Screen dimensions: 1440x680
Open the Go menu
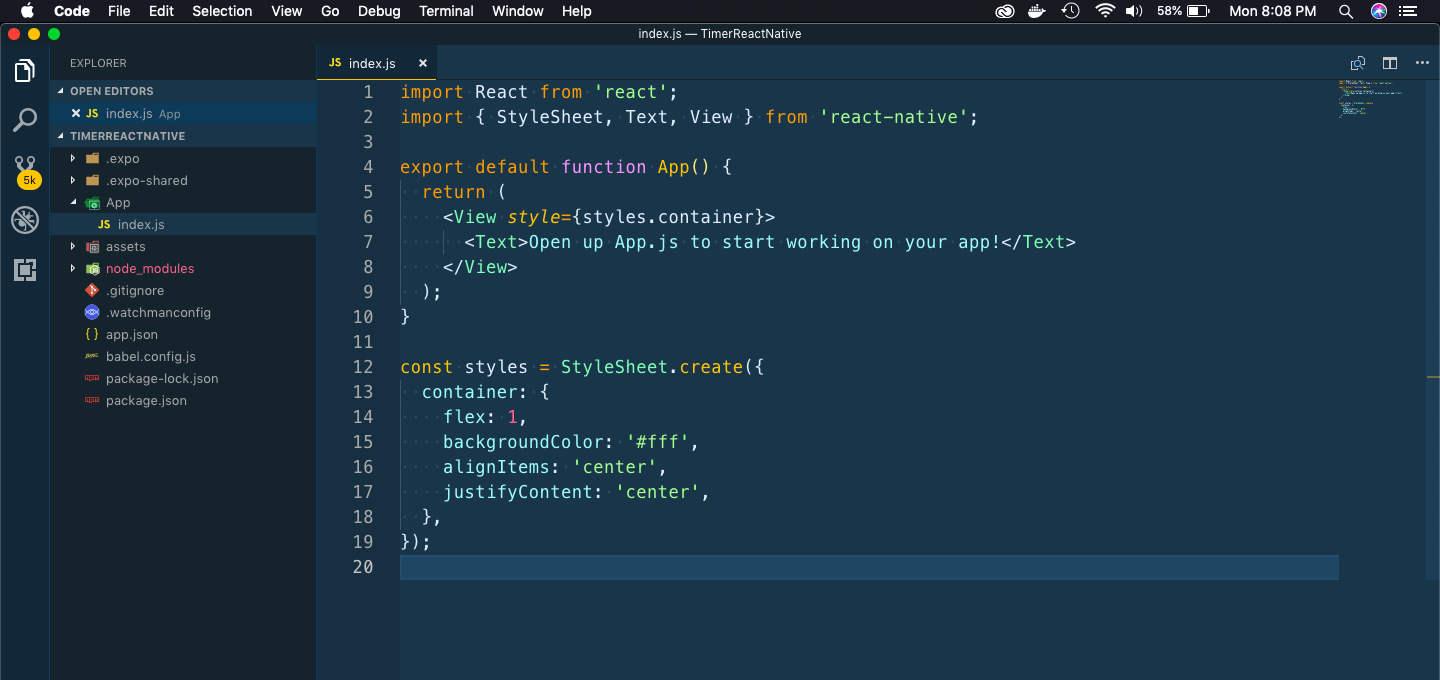point(331,11)
